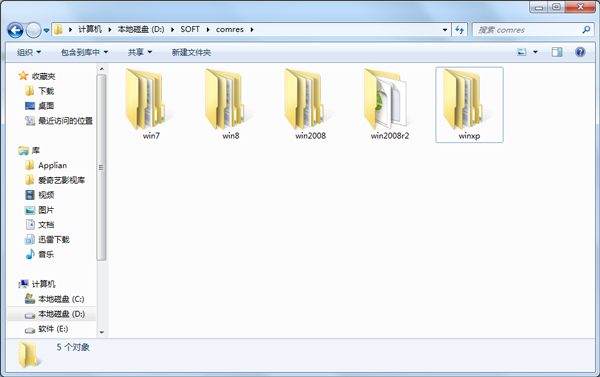Click 计算机 in the address breadcrumb
The image size is (600, 377).
[x=90, y=29]
